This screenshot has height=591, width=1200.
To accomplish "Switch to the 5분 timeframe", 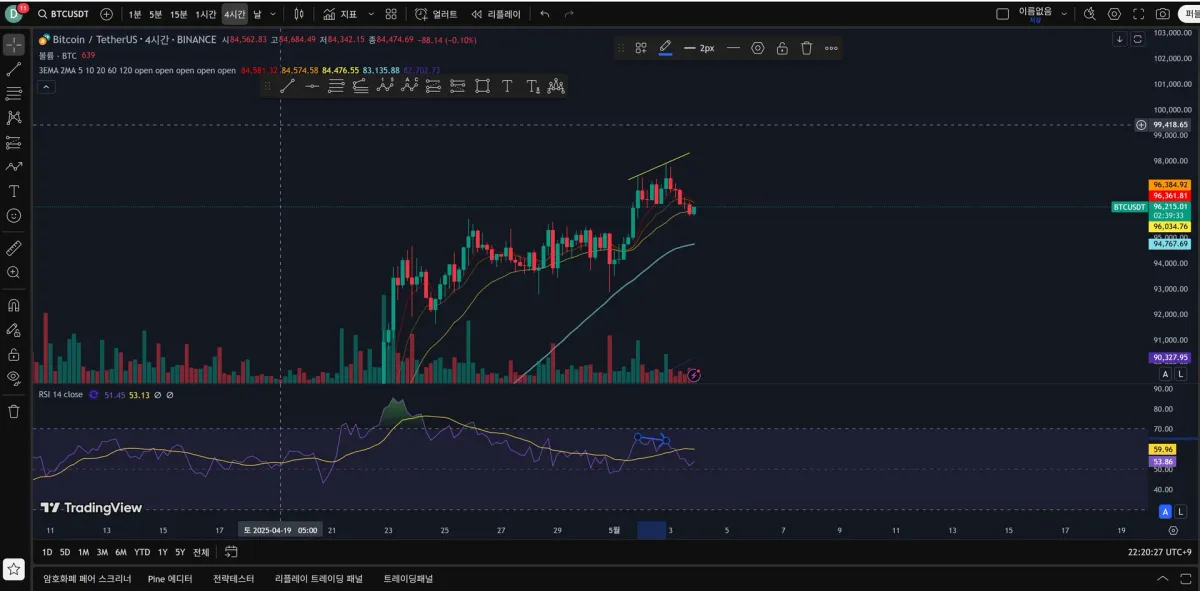I will 156,14.
